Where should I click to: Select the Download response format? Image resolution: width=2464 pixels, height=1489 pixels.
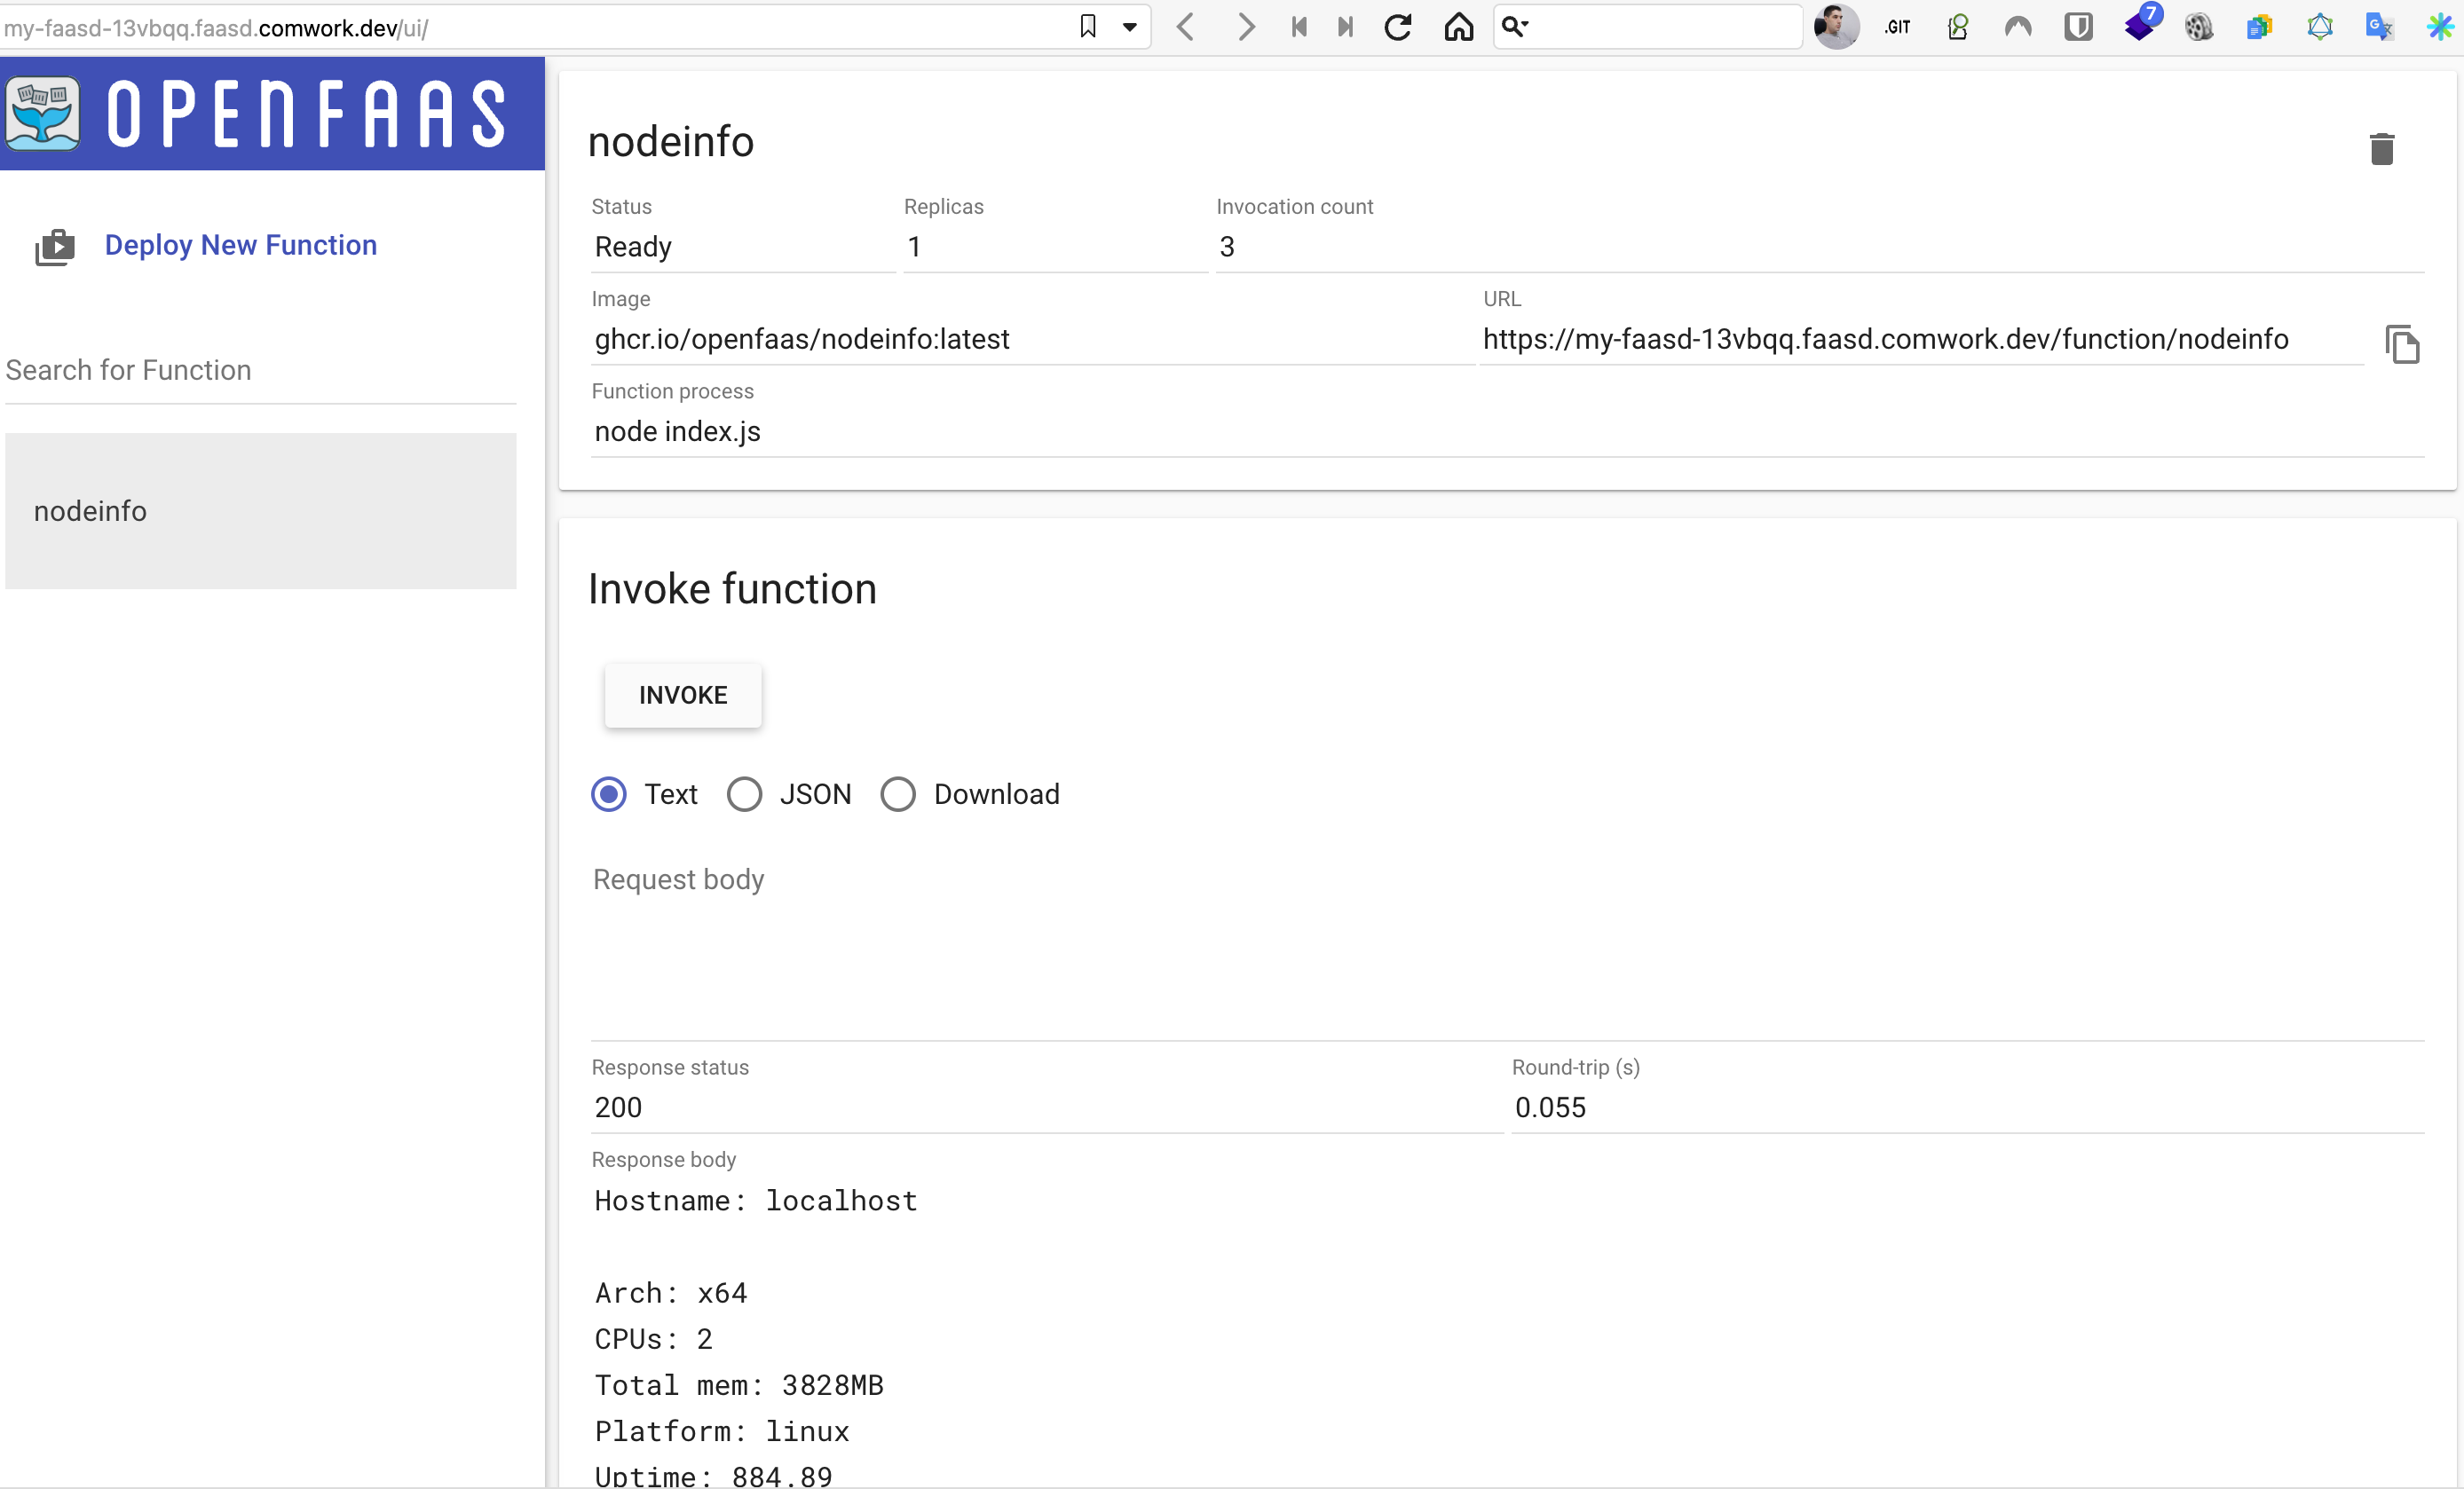(x=897, y=796)
